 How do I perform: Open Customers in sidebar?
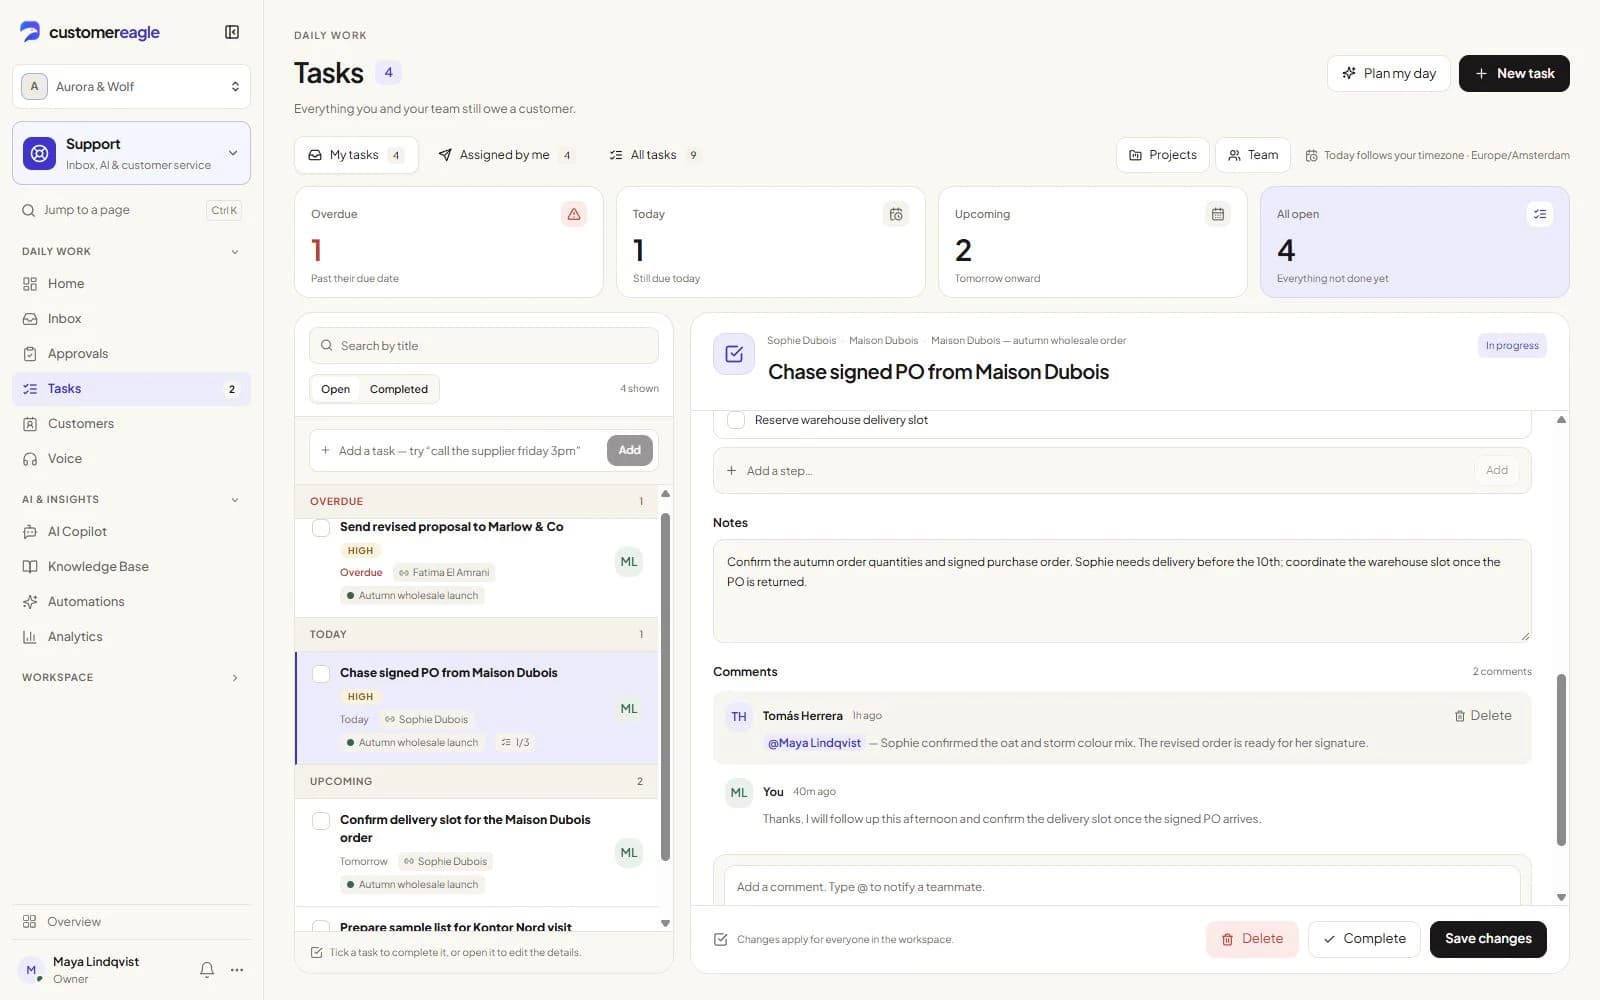coord(131,424)
